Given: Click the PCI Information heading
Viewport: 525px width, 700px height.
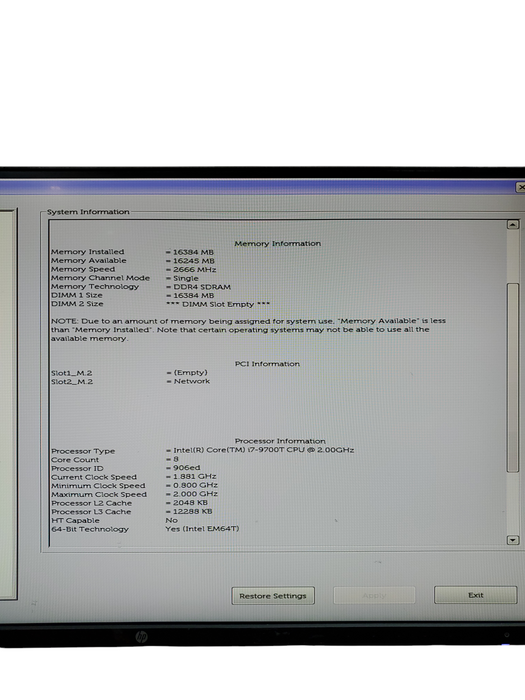Looking at the screenshot, I should coord(267,364).
